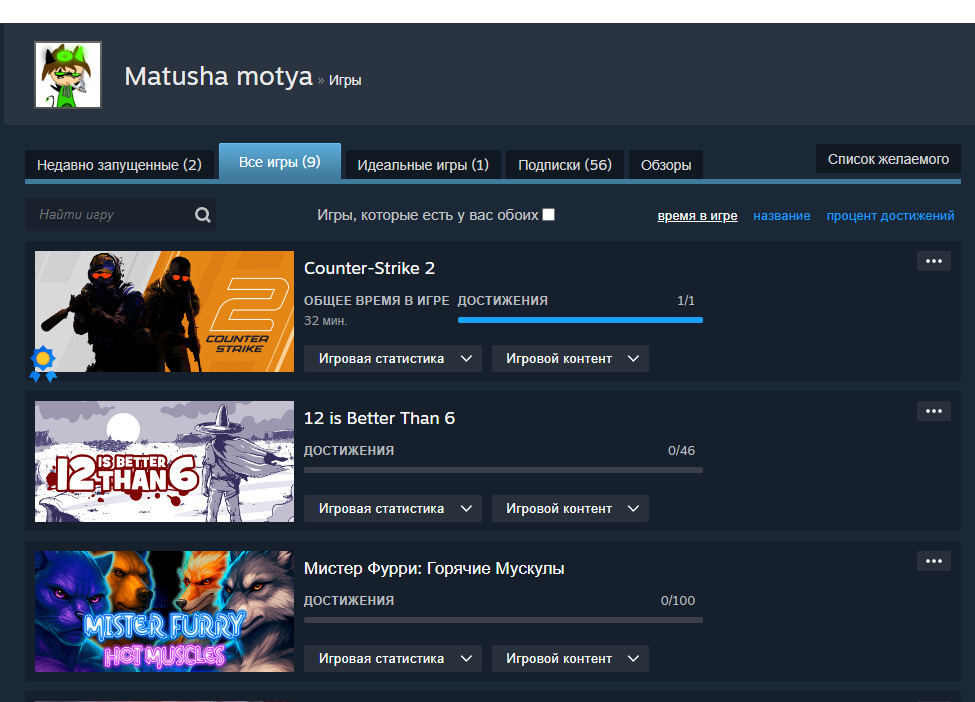
Task: Click the 32 мин. playtime value
Action: [325, 321]
